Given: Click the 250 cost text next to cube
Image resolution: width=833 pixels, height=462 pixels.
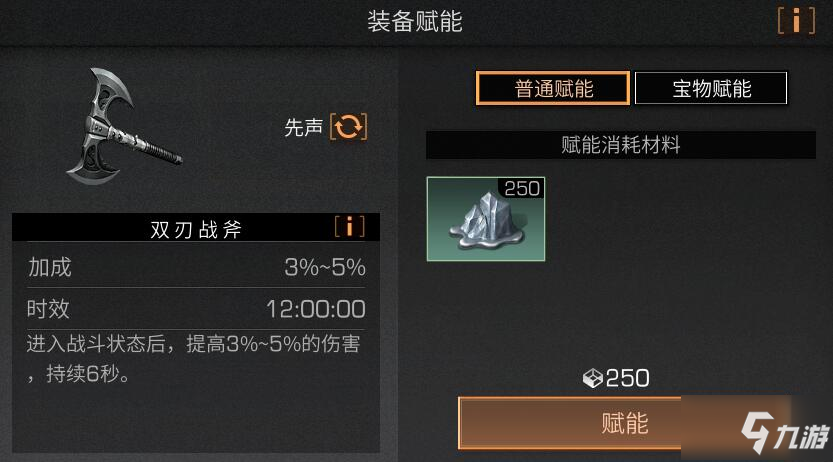Looking at the screenshot, I should click(x=627, y=379).
